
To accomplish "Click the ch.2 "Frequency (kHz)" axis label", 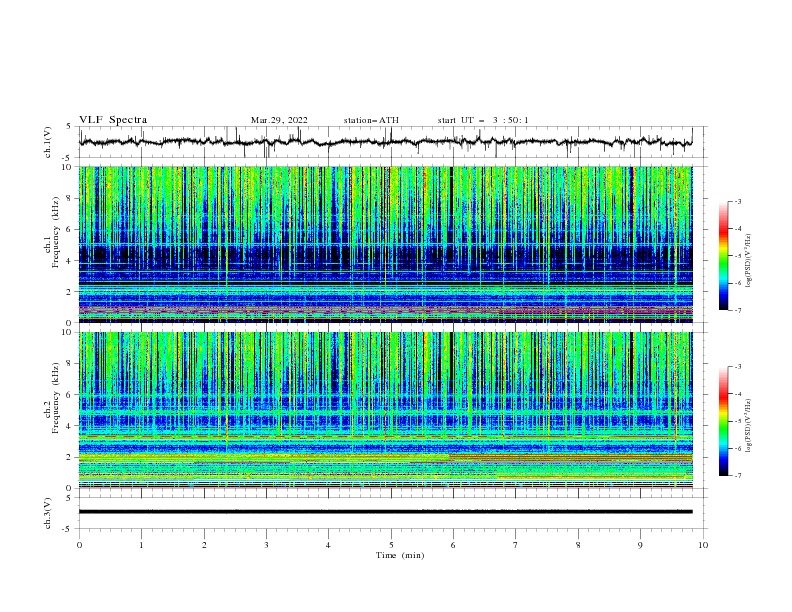I will 56,398.
